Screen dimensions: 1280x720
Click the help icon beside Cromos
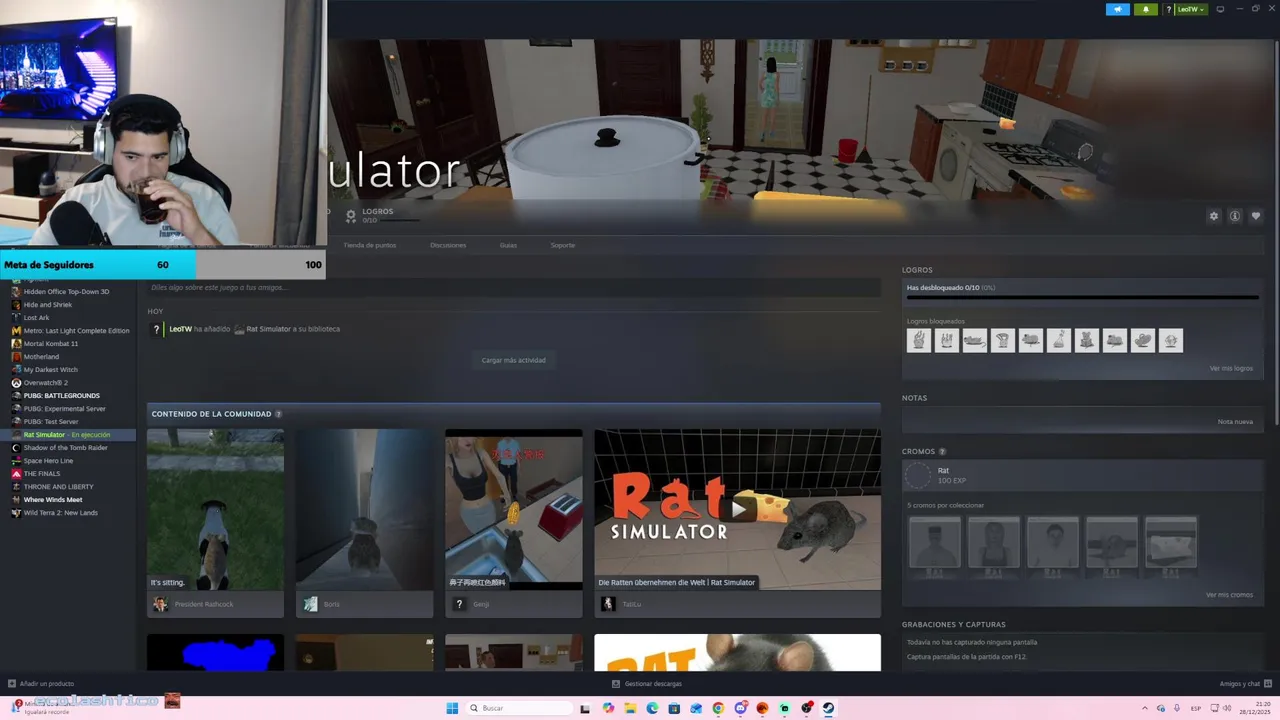942,452
